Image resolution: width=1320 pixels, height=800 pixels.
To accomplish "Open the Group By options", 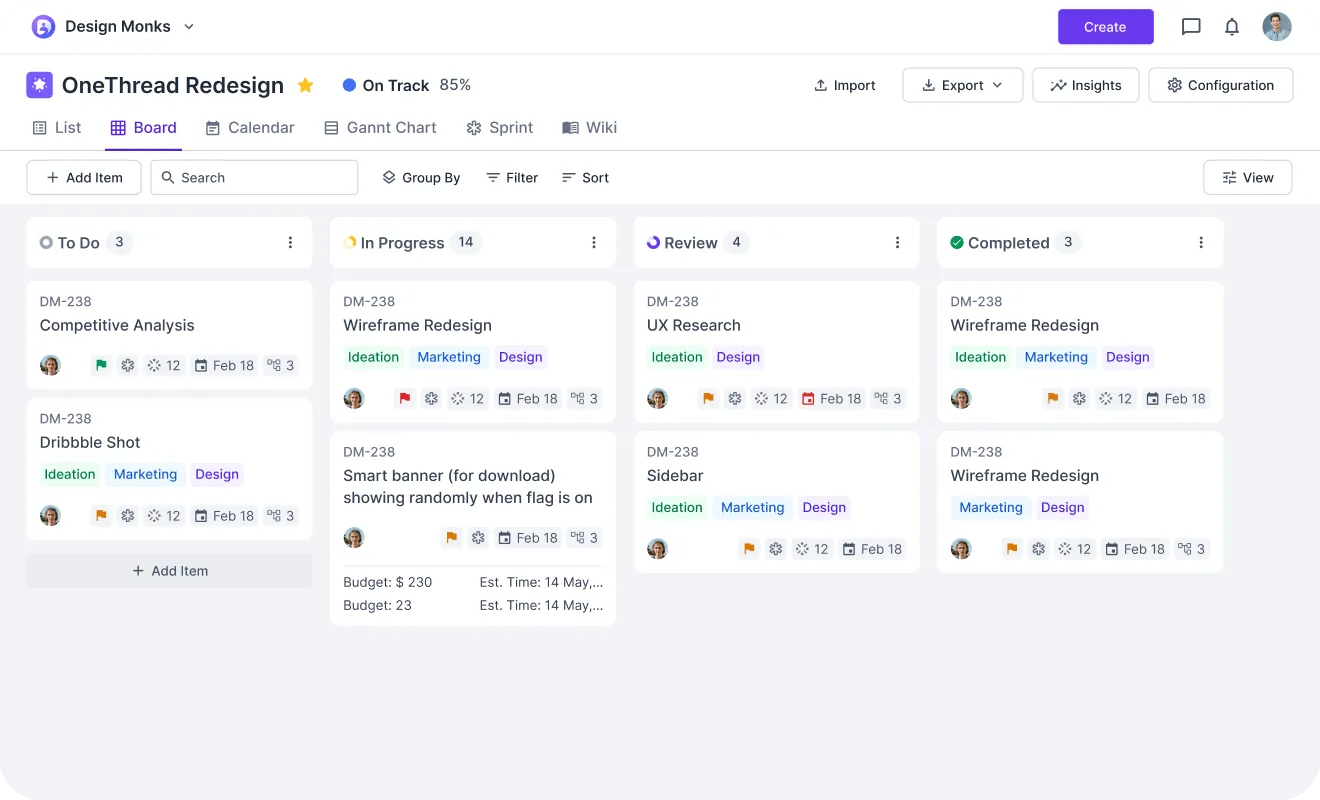I will click(421, 177).
